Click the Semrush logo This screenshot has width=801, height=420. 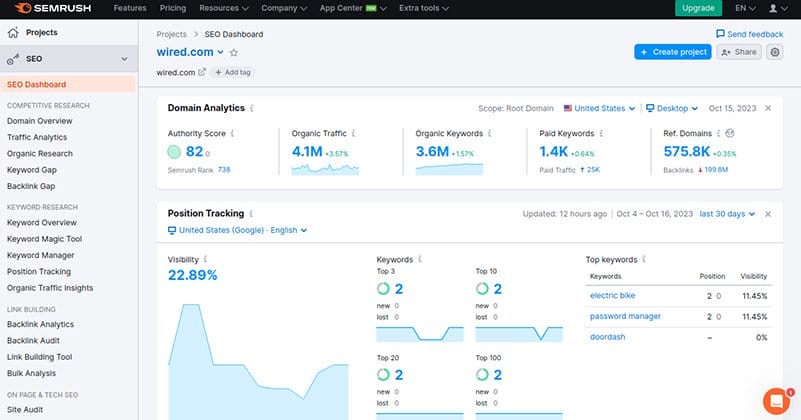(x=53, y=8)
